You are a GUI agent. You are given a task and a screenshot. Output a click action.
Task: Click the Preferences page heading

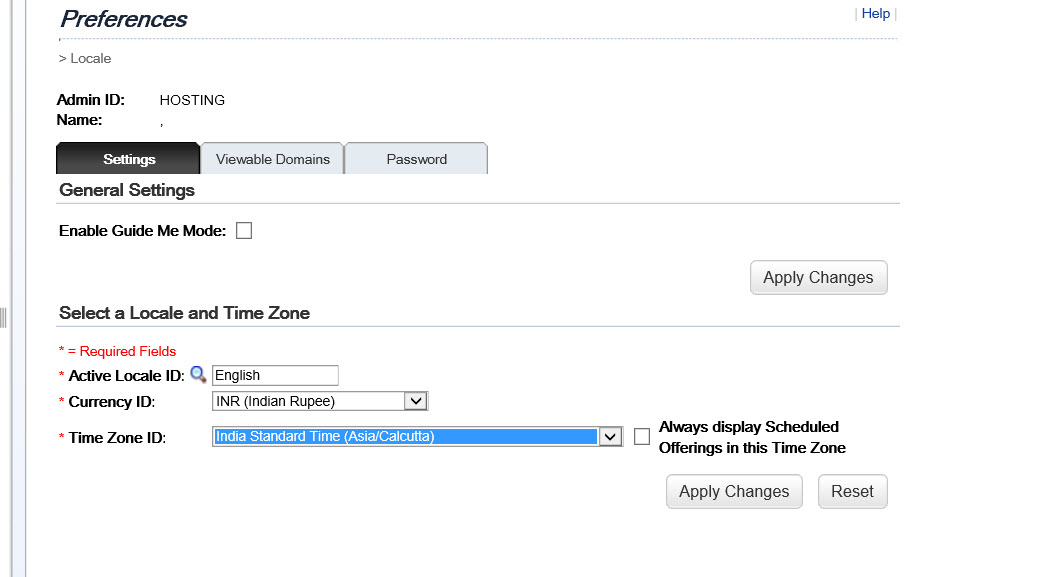[x=124, y=19]
